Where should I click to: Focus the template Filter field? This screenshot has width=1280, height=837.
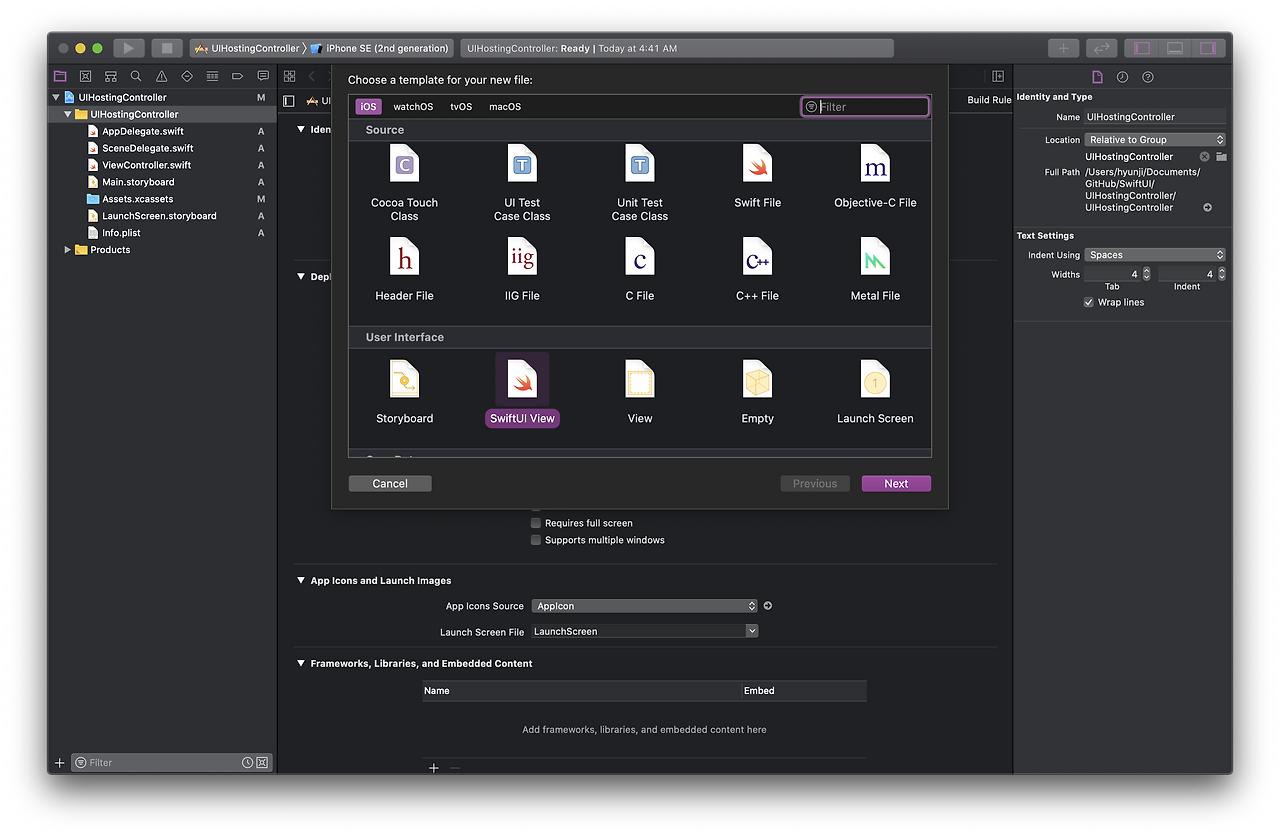coord(865,106)
